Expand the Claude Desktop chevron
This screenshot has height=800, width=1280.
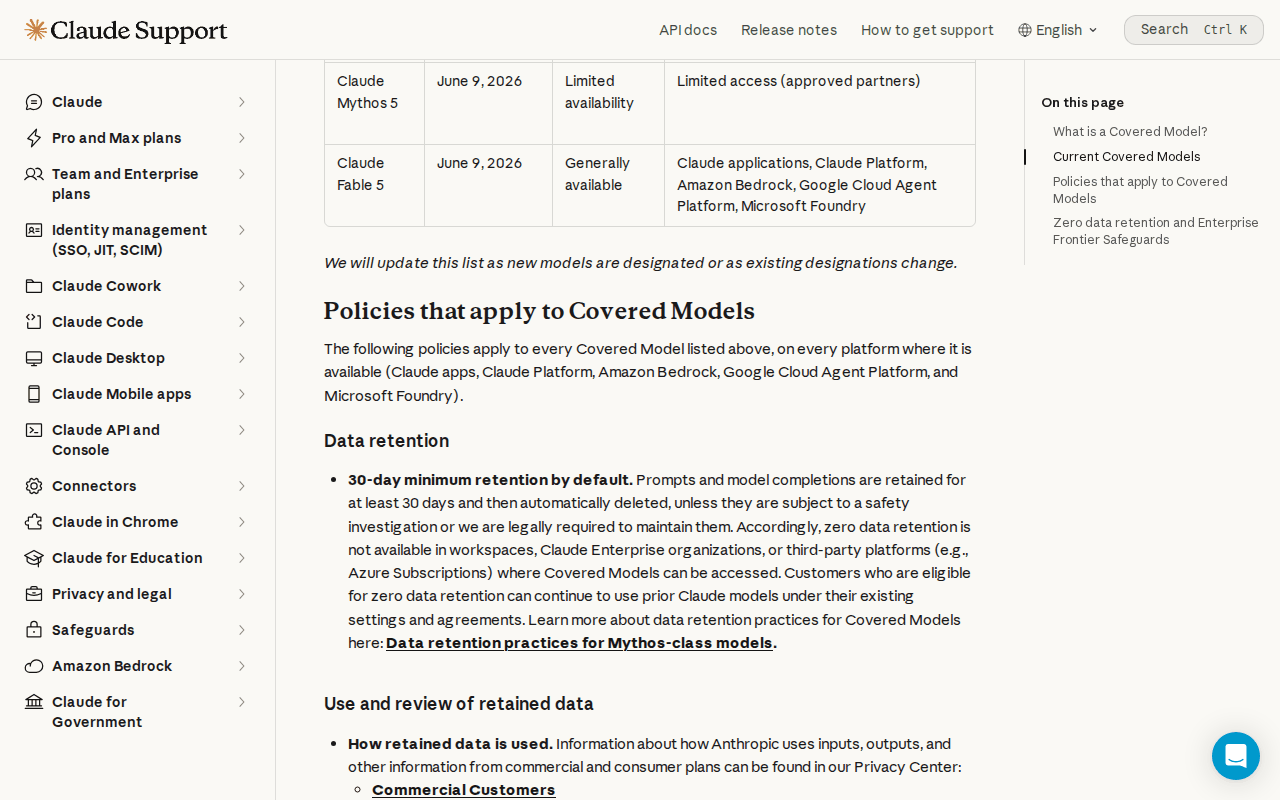coord(241,358)
